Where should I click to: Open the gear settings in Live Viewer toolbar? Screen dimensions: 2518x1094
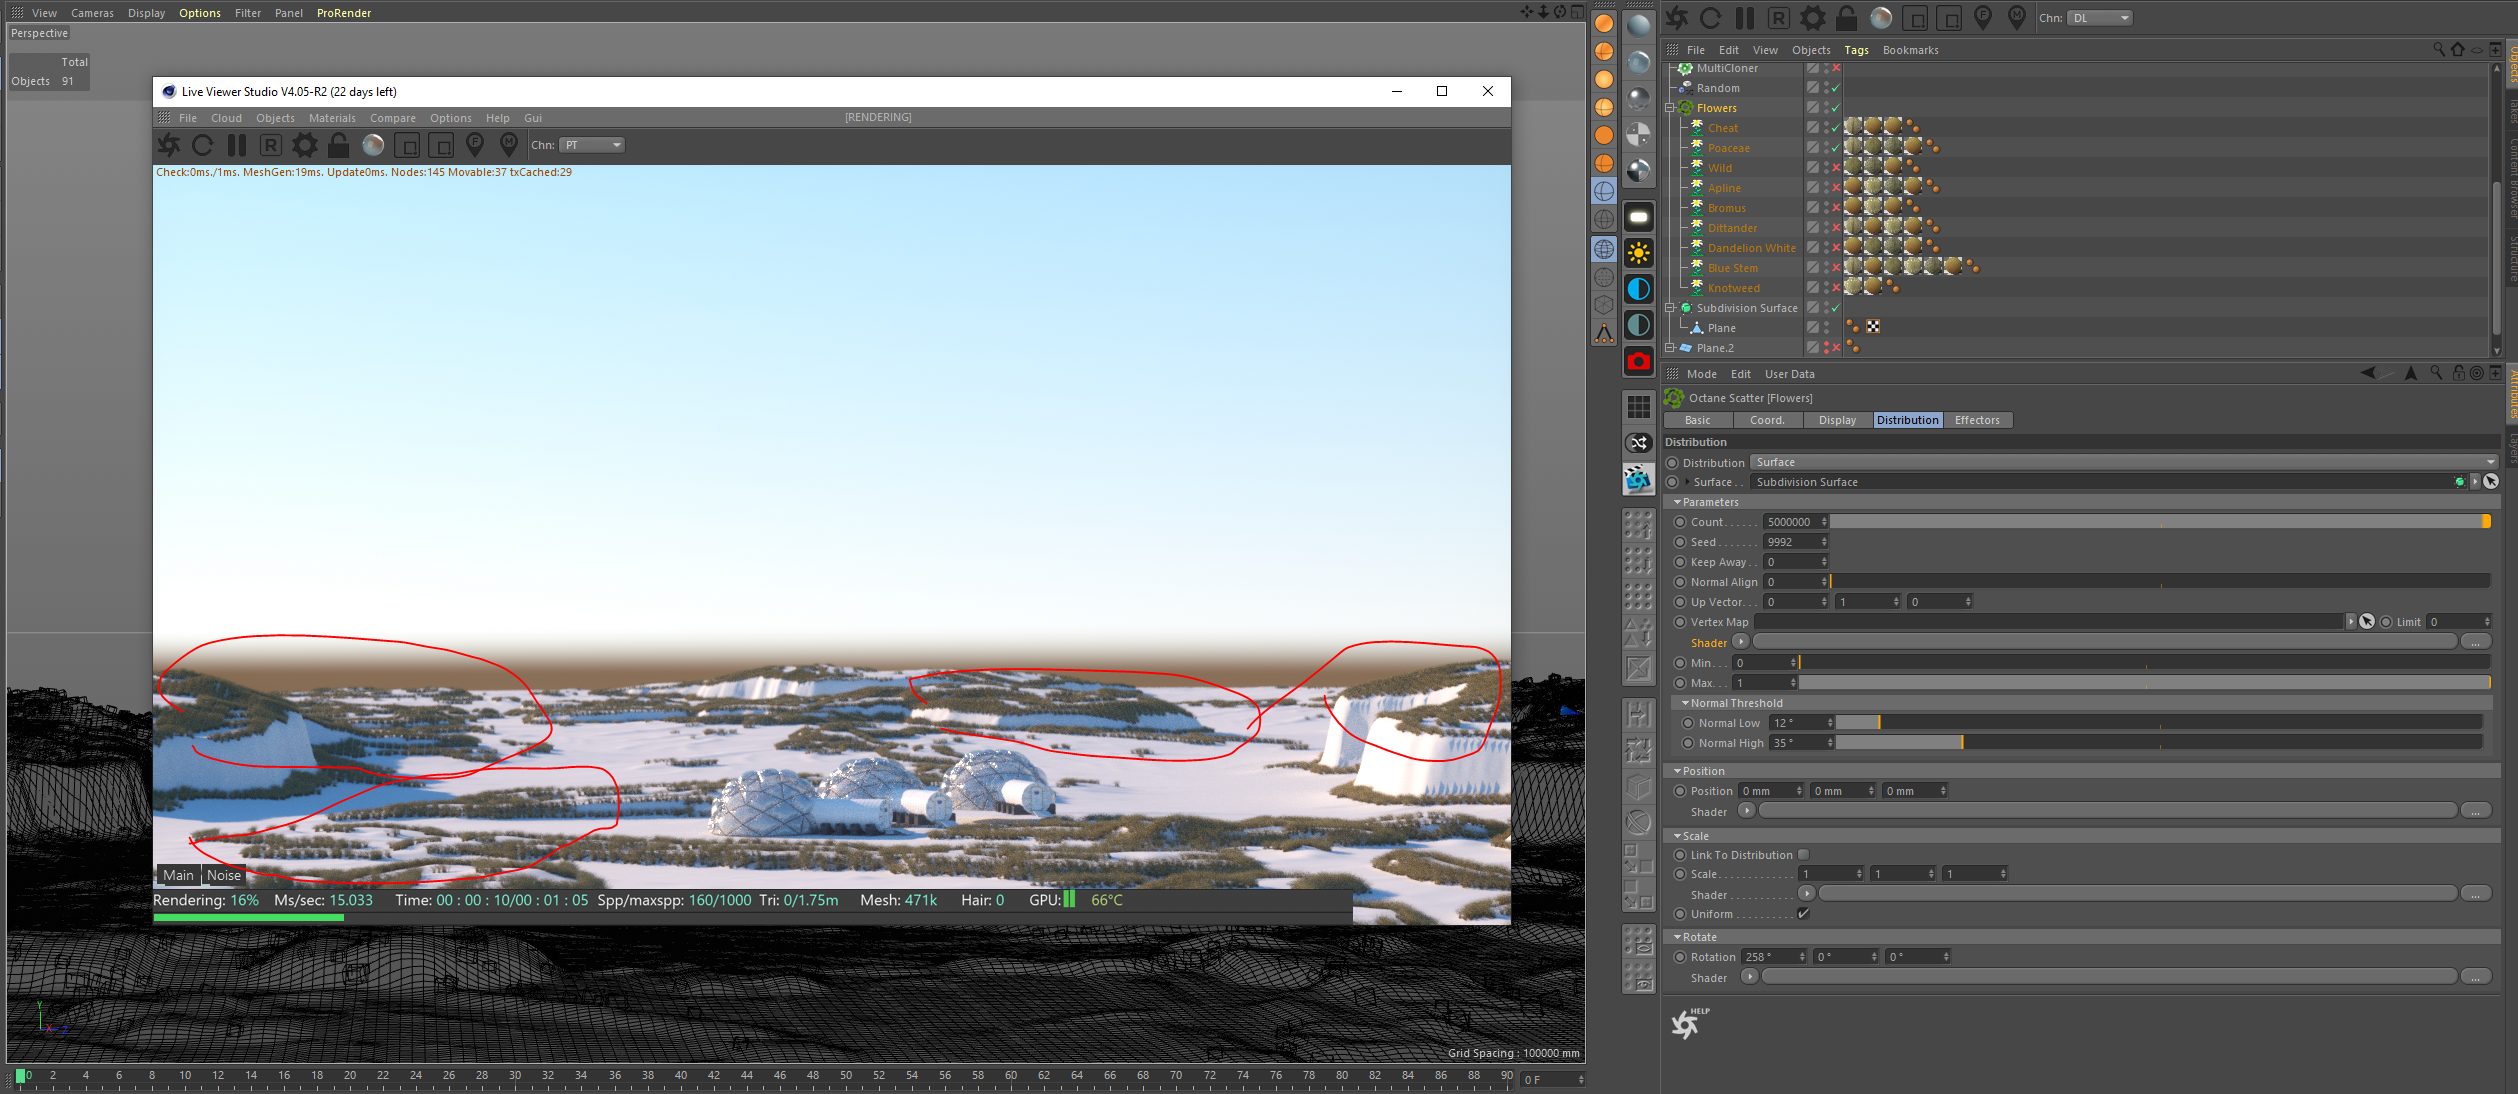tap(305, 145)
